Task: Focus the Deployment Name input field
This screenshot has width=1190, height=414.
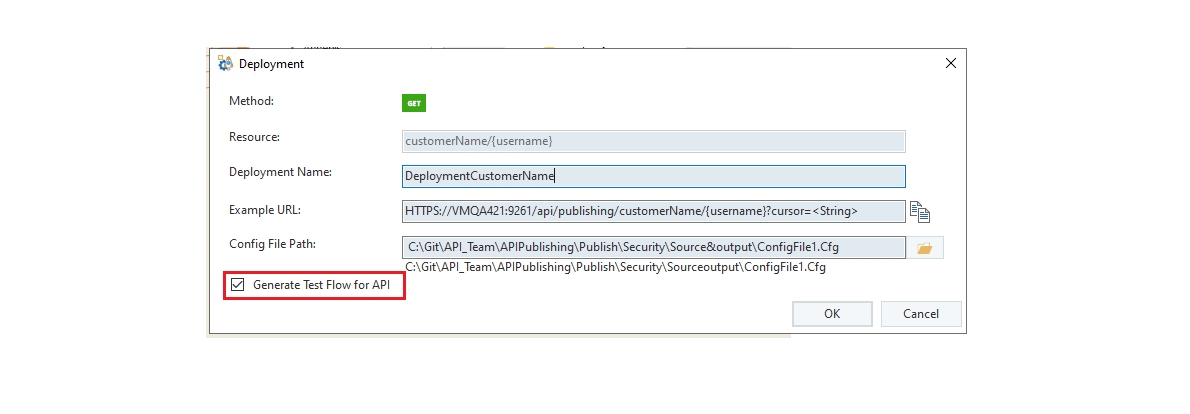Action: (x=653, y=176)
